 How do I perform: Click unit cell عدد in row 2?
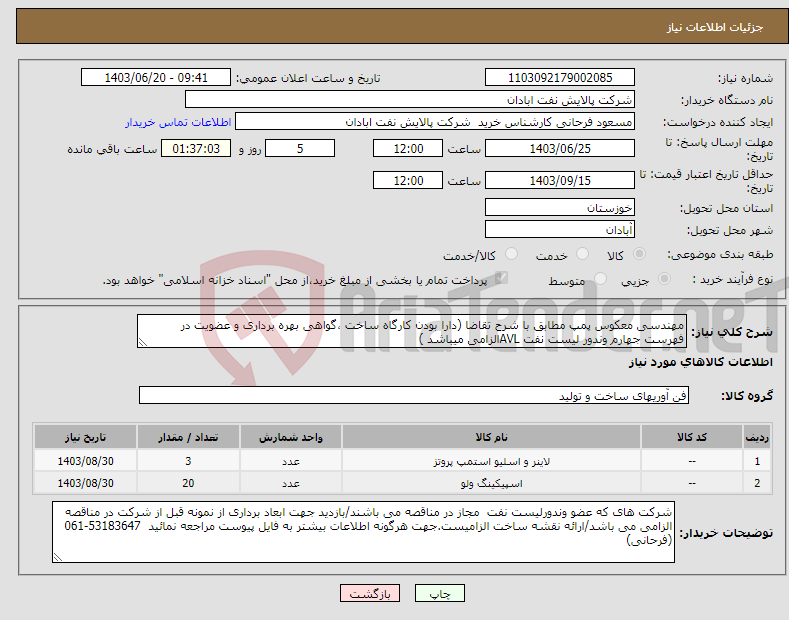tap(291, 483)
